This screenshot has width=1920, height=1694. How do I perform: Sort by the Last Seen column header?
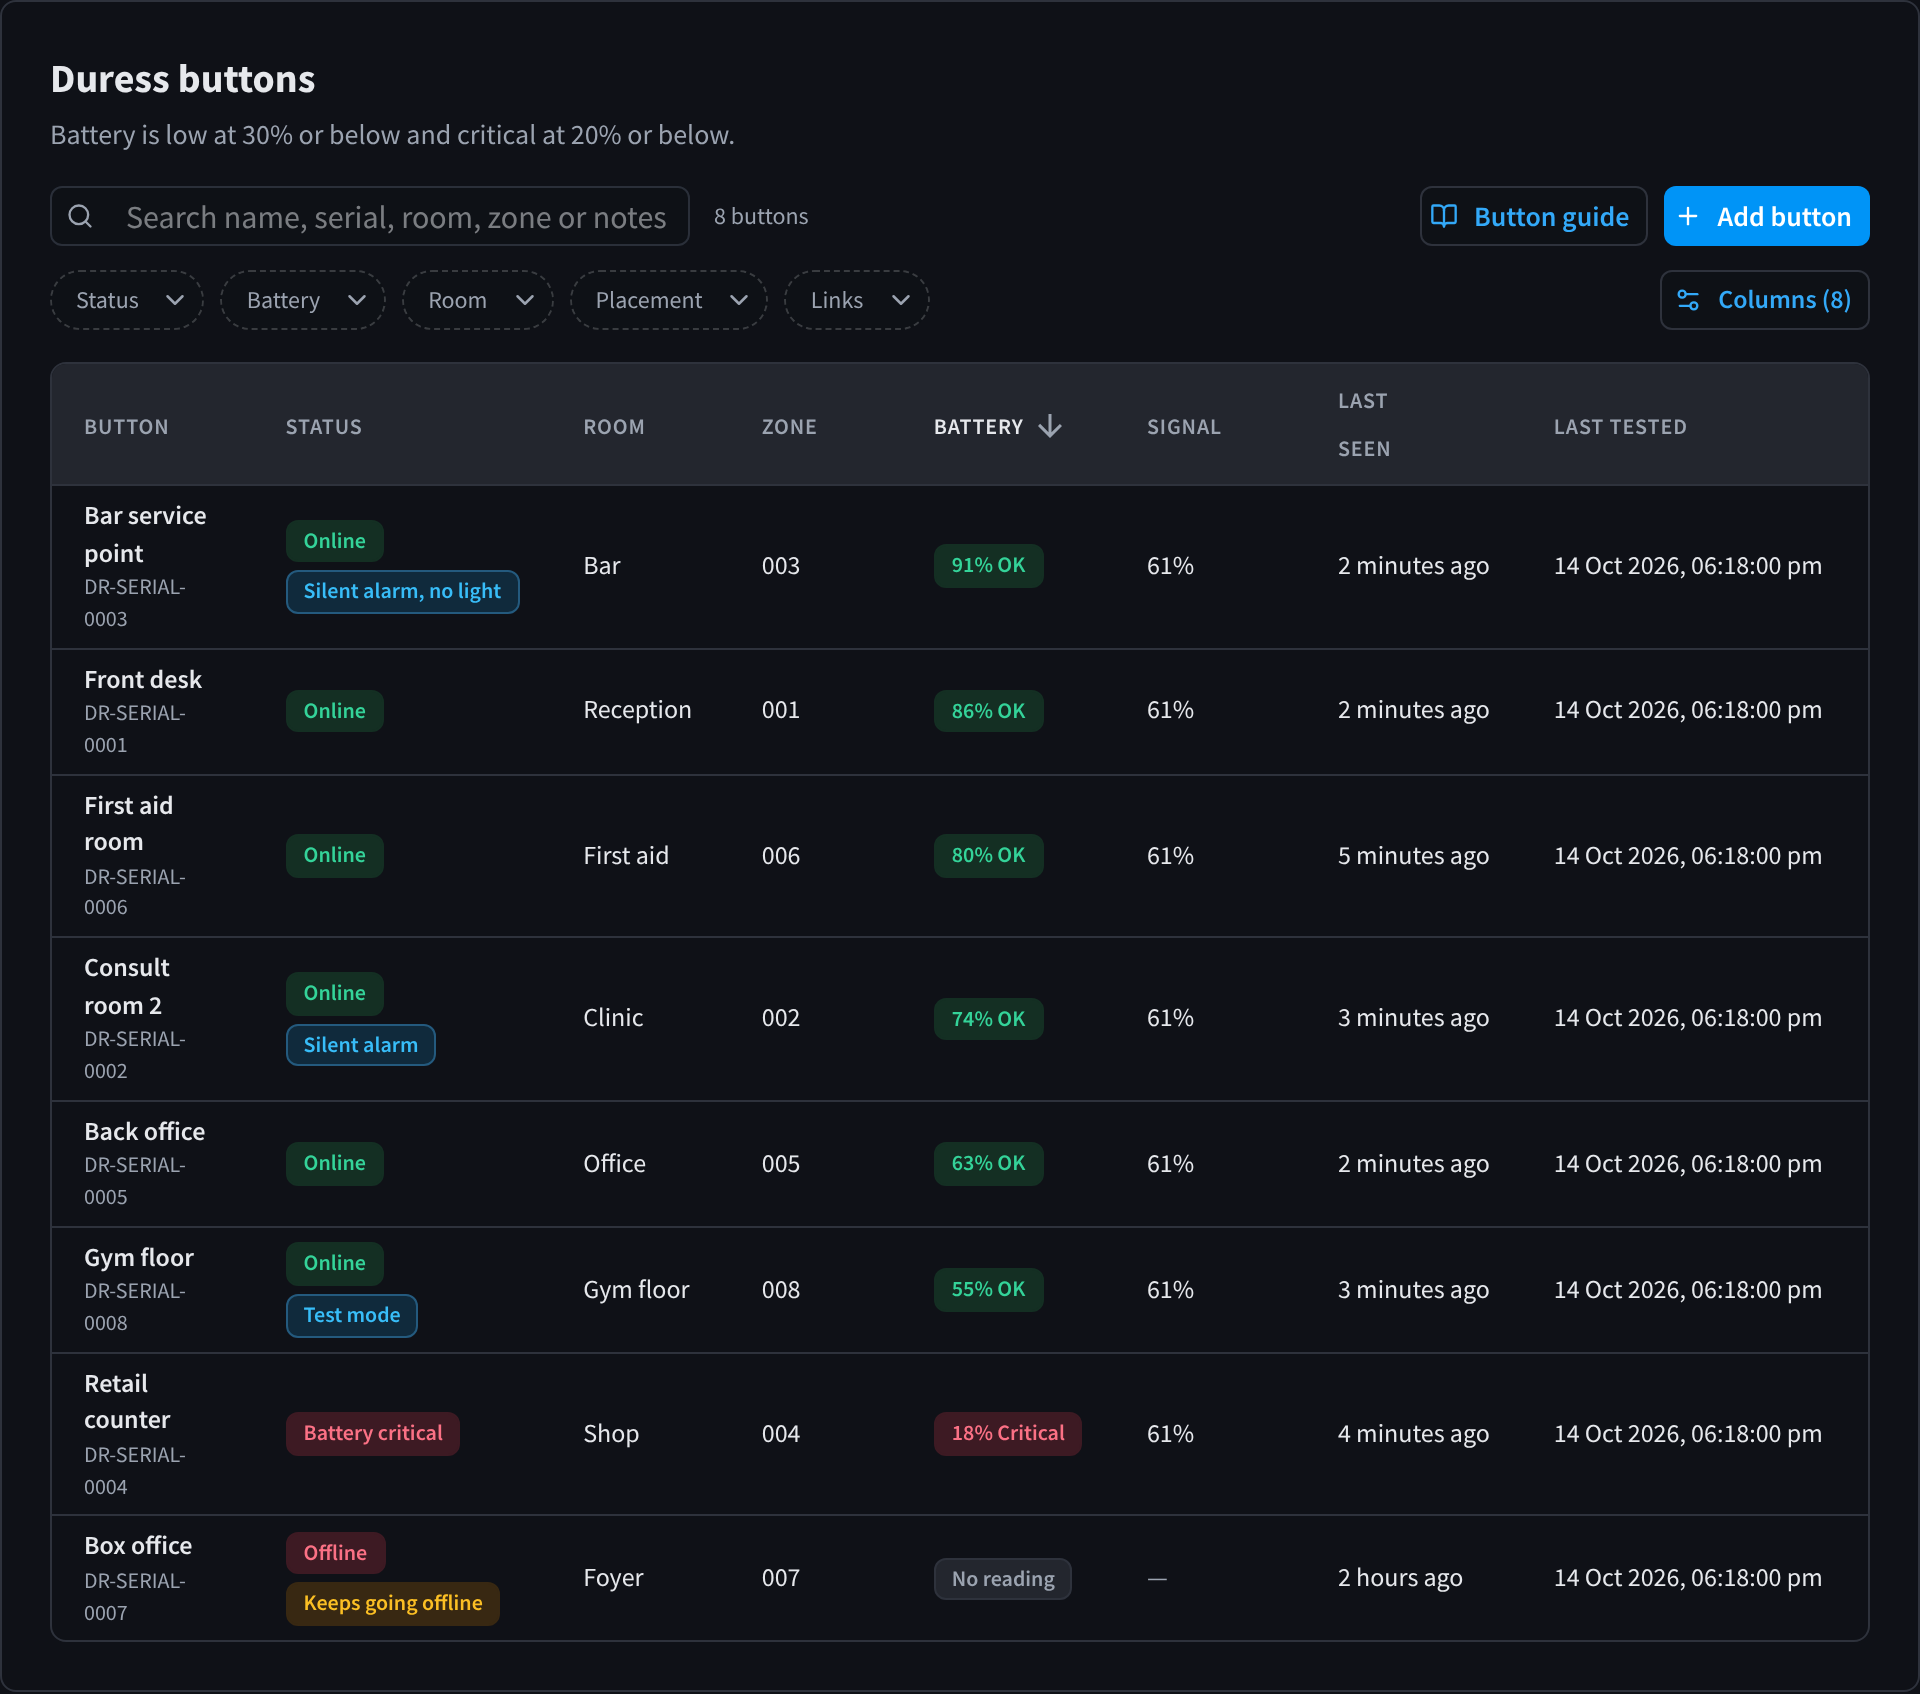[x=1364, y=425]
